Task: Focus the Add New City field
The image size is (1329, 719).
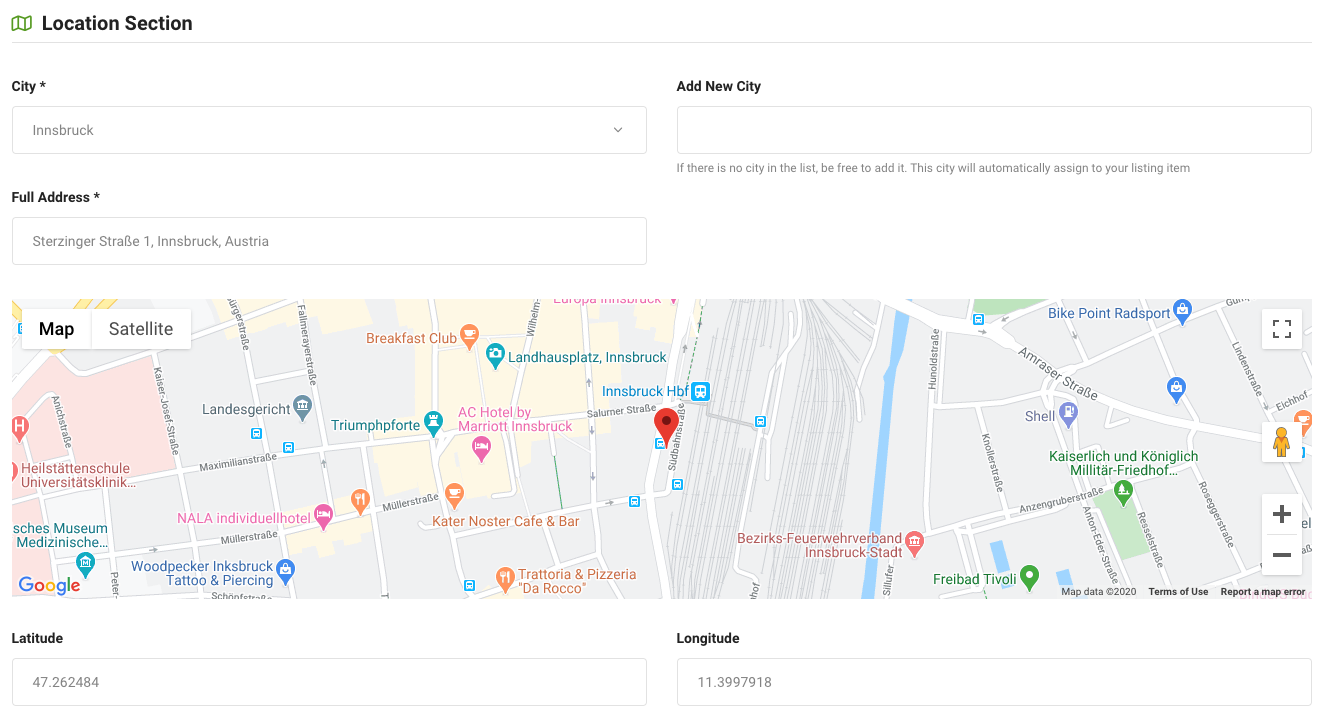Action: (x=994, y=130)
